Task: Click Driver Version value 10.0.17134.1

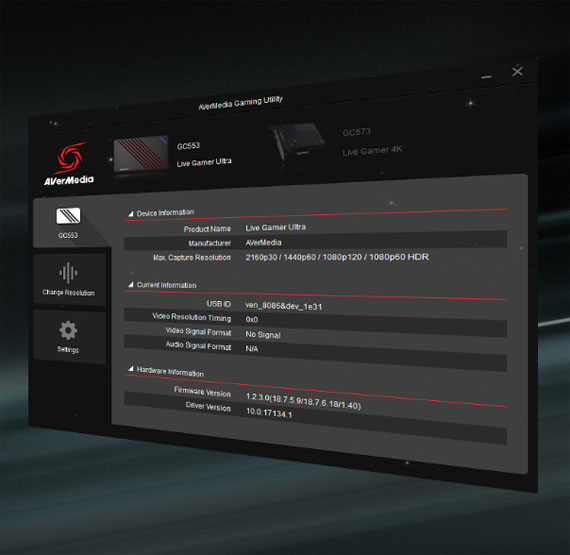Action: pos(269,413)
